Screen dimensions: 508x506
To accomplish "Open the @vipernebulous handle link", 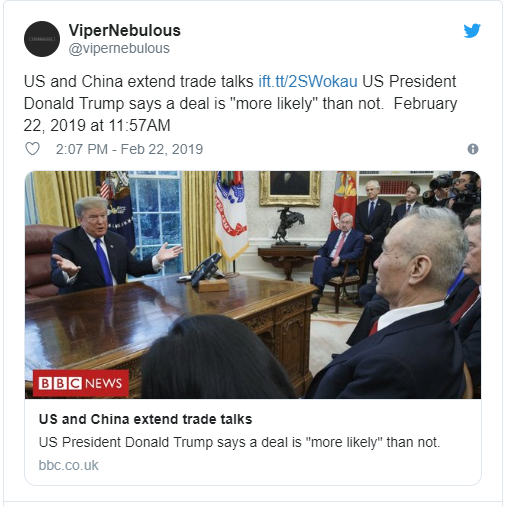I will (119, 48).
